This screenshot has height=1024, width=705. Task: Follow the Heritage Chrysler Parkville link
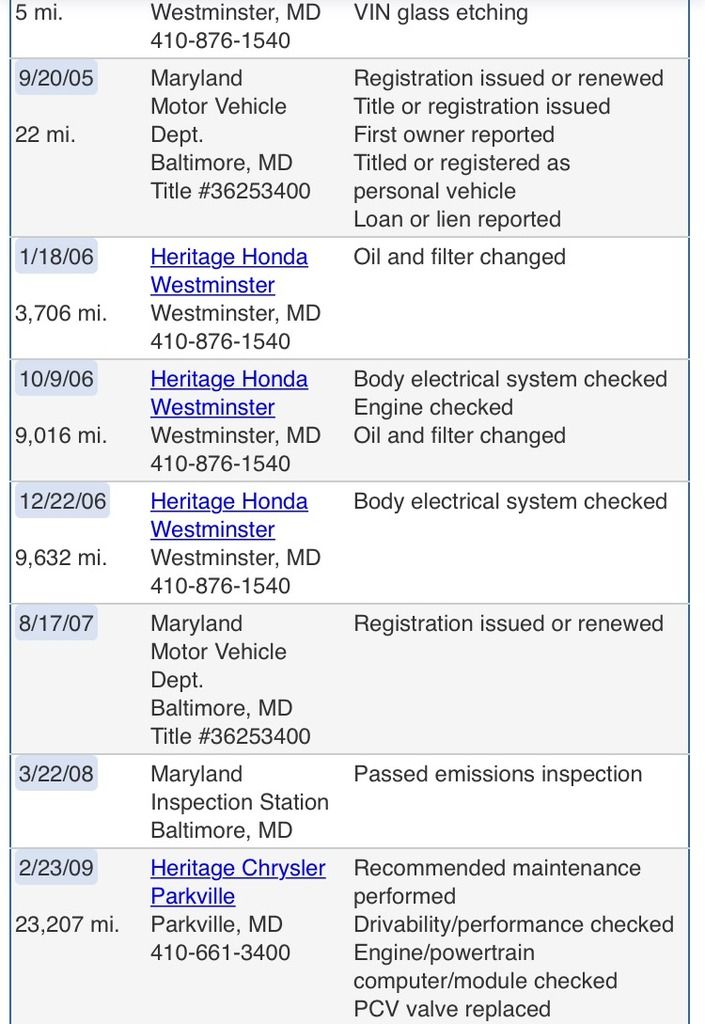coord(238,882)
